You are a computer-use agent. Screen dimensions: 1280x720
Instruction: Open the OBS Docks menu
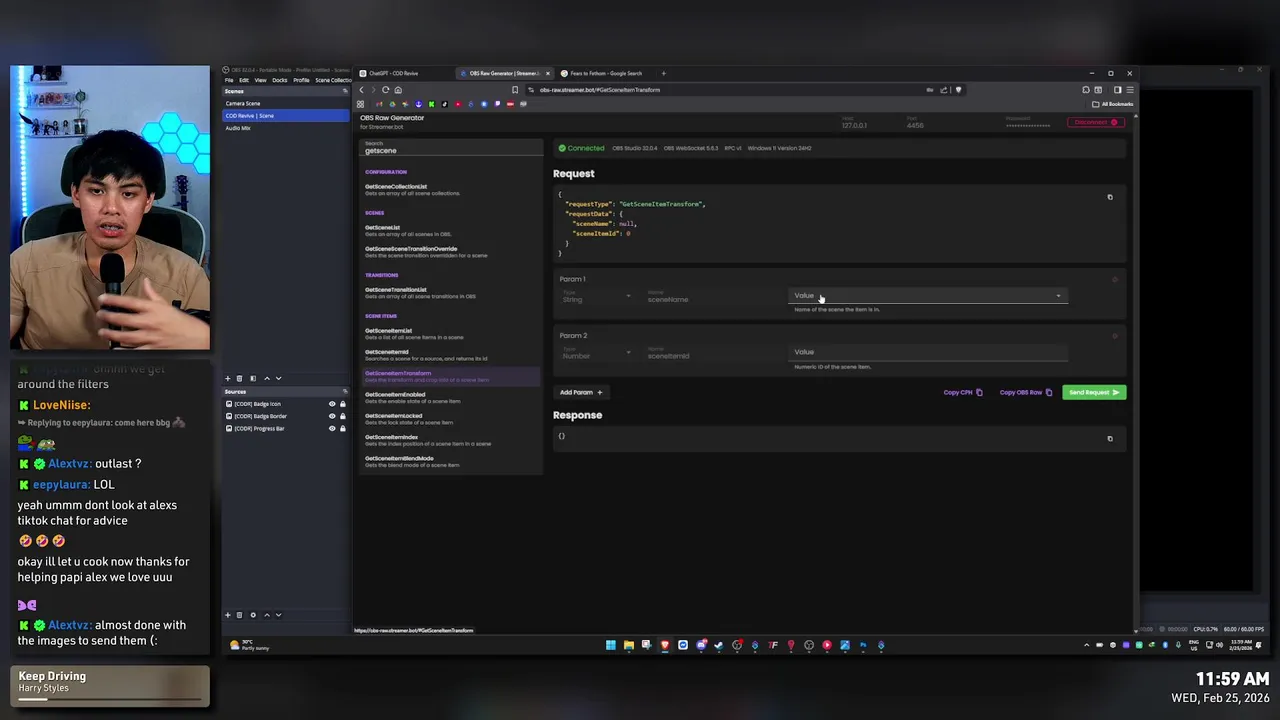point(280,80)
